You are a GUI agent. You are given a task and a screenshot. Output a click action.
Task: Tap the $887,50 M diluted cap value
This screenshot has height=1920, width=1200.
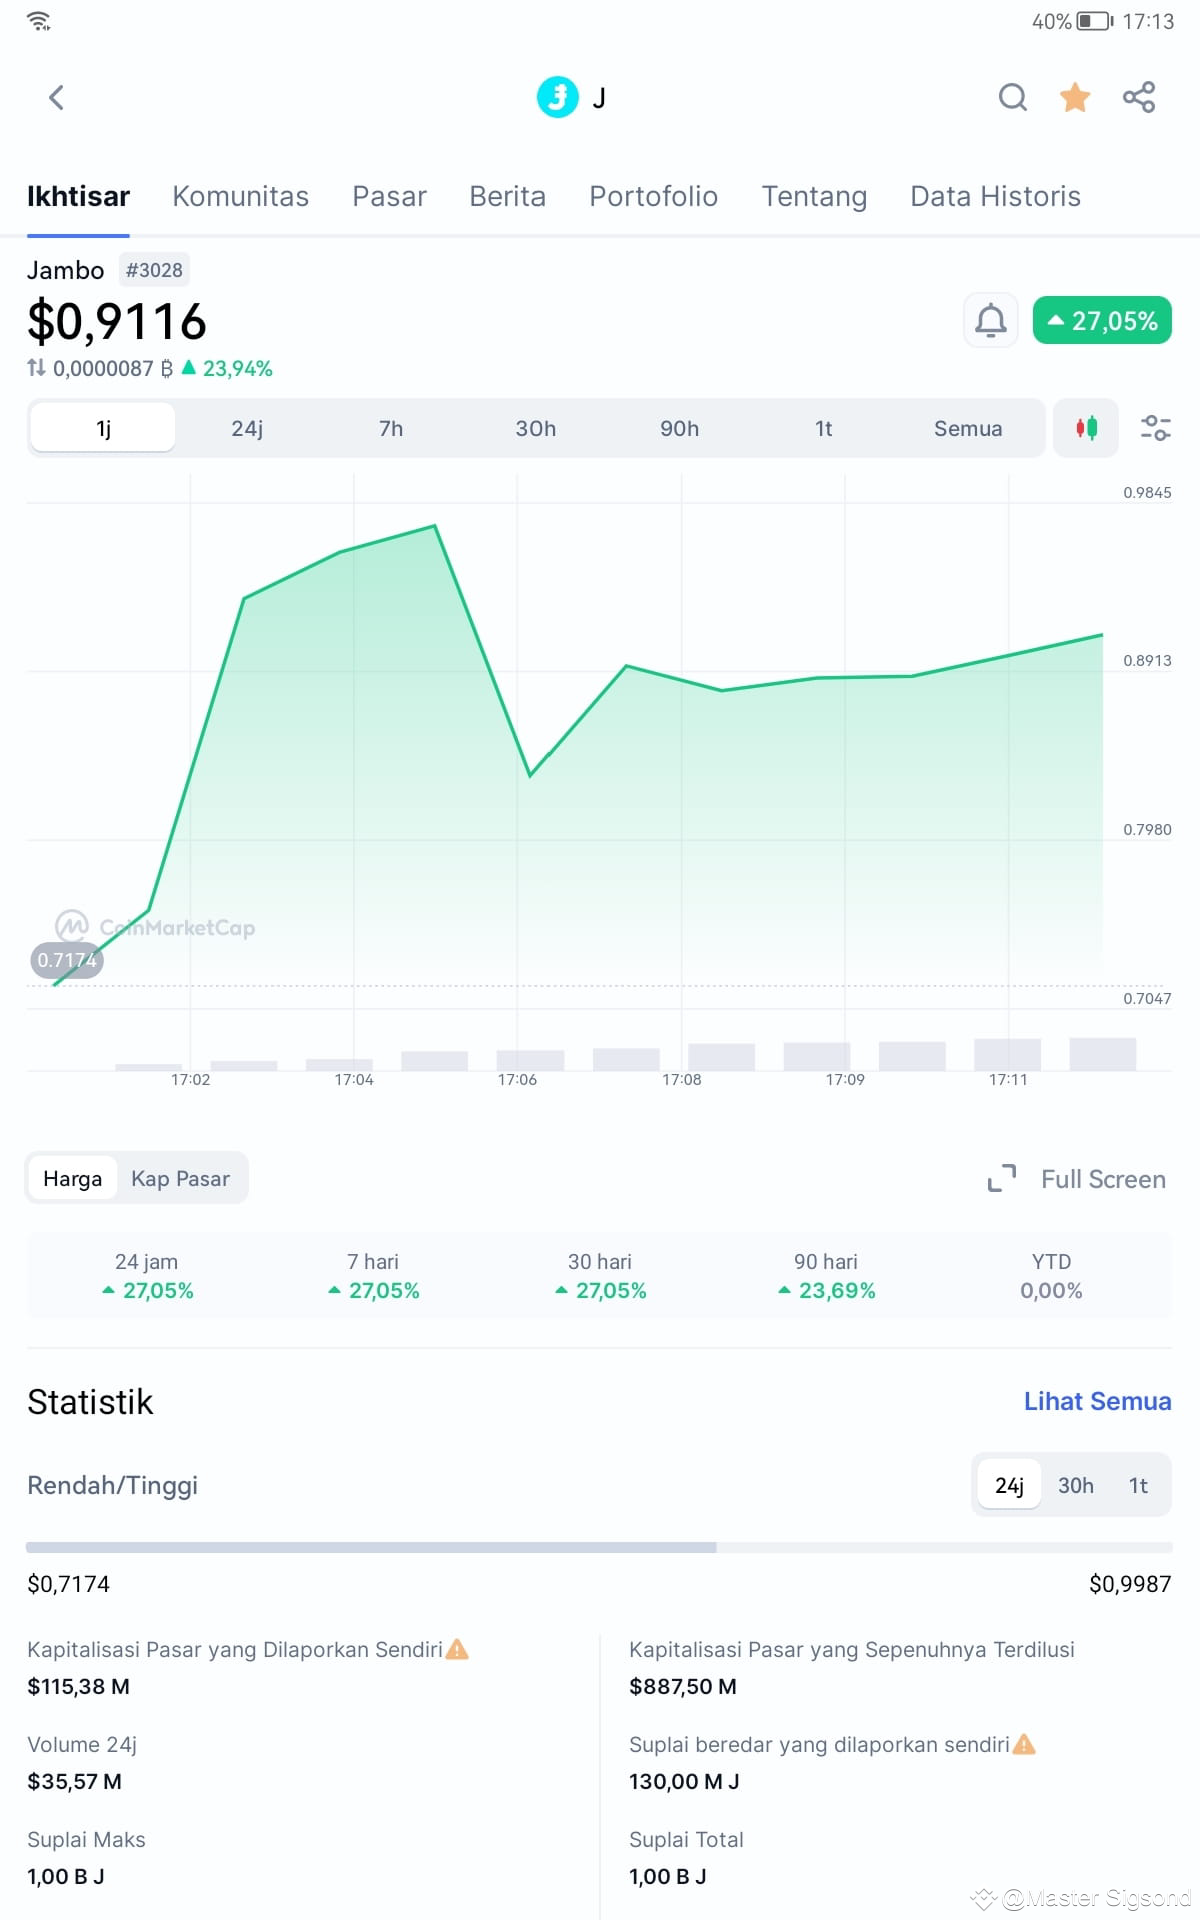pyautogui.click(x=683, y=1686)
